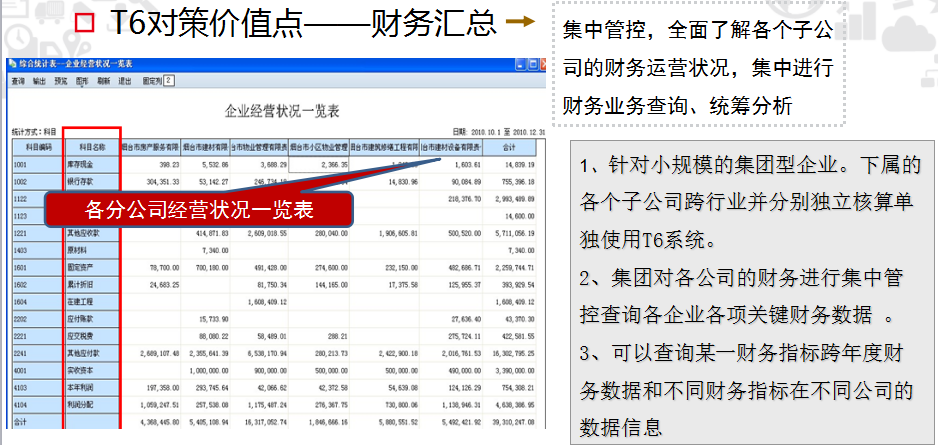Select account code 1601 row
Image resolution: width=938 pixels, height=445 pixels.
tap(38, 268)
